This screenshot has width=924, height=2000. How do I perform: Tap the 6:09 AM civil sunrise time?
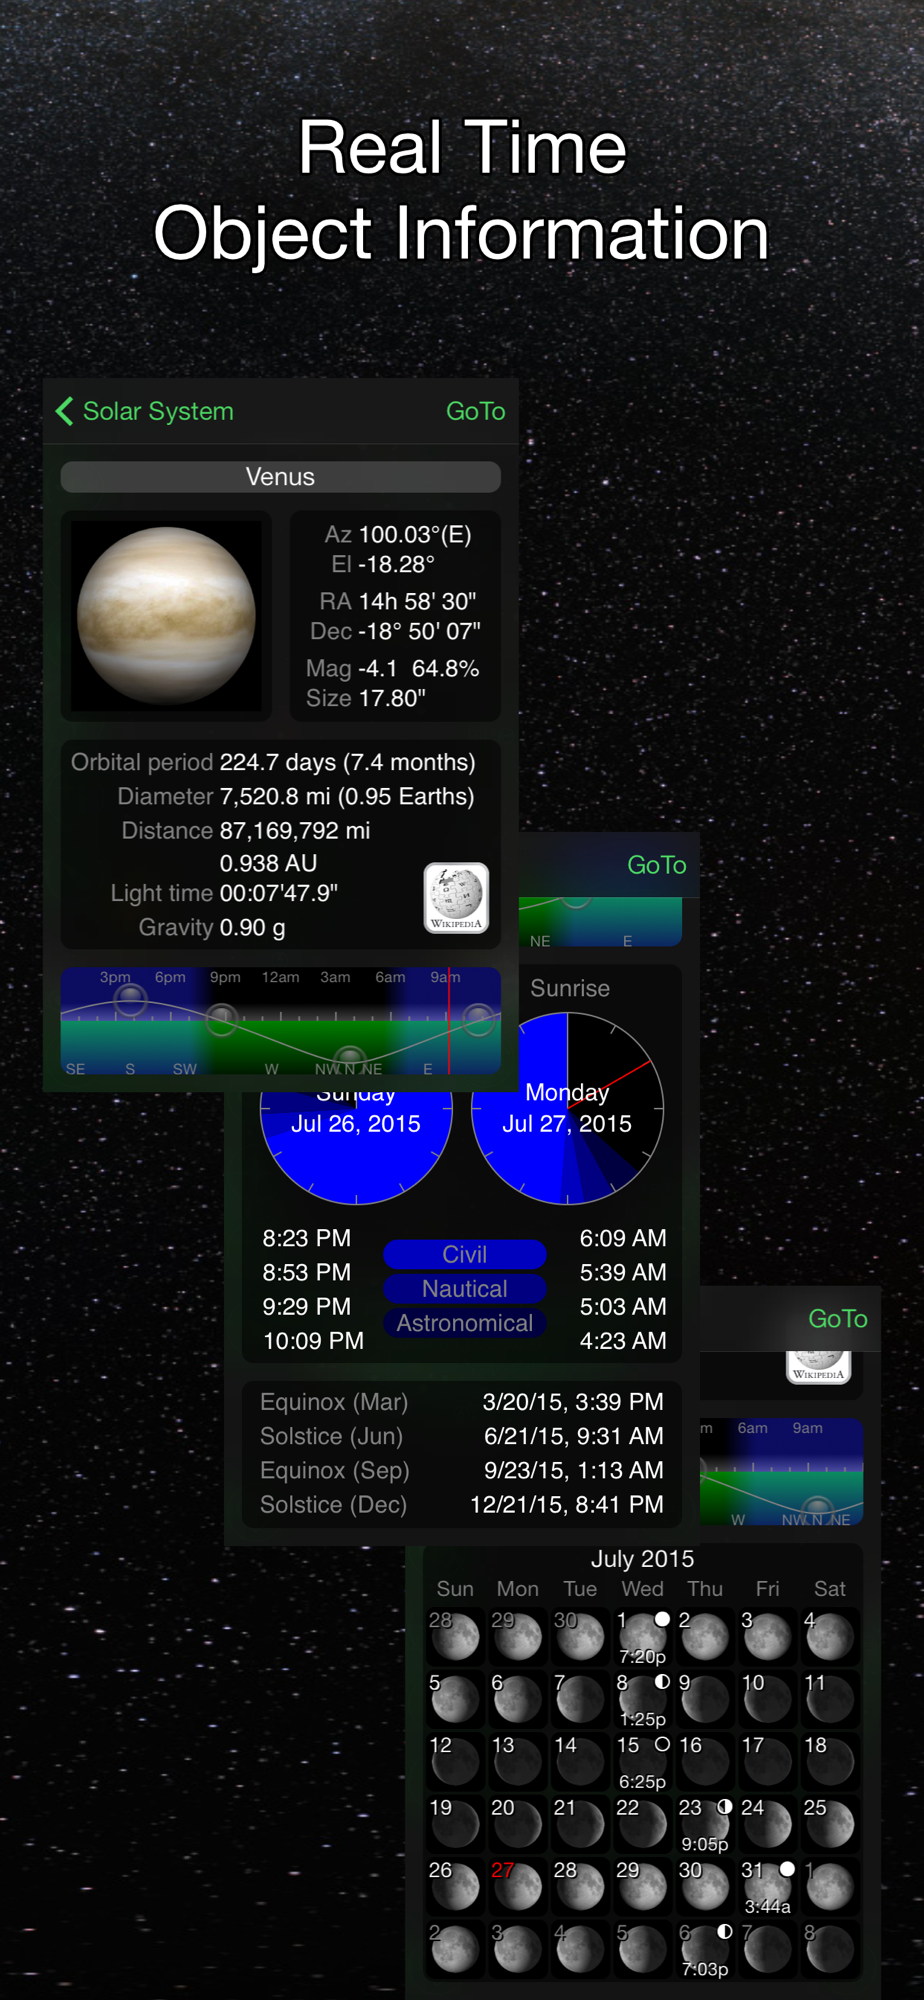623,1238
